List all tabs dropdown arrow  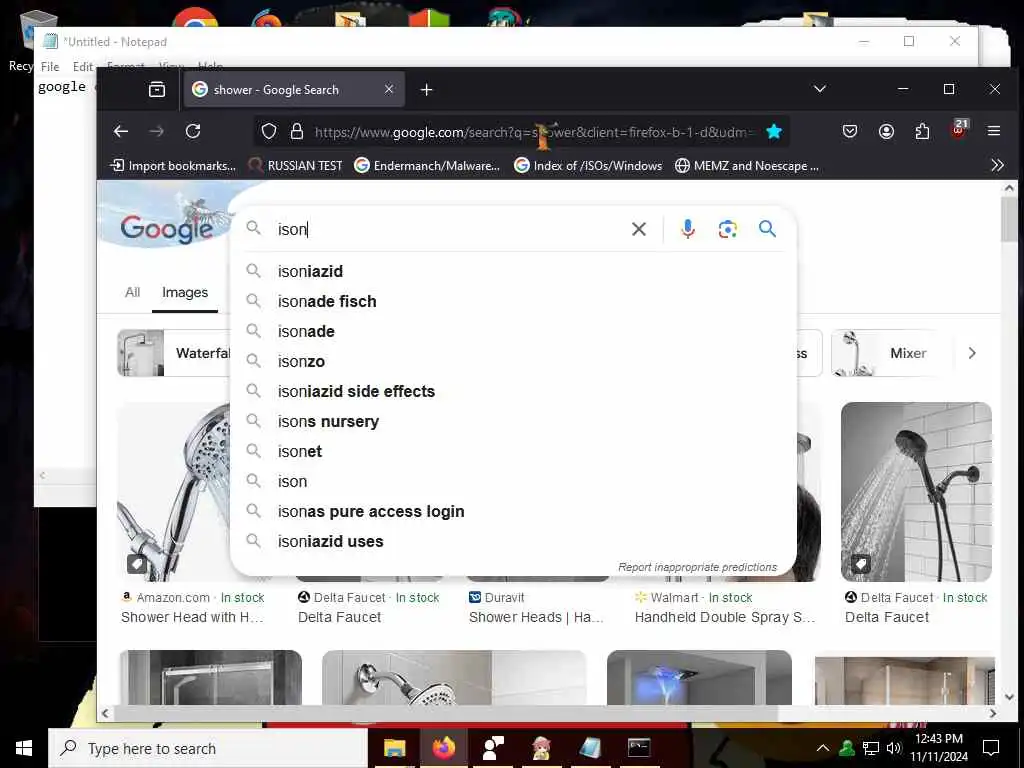tap(820, 89)
